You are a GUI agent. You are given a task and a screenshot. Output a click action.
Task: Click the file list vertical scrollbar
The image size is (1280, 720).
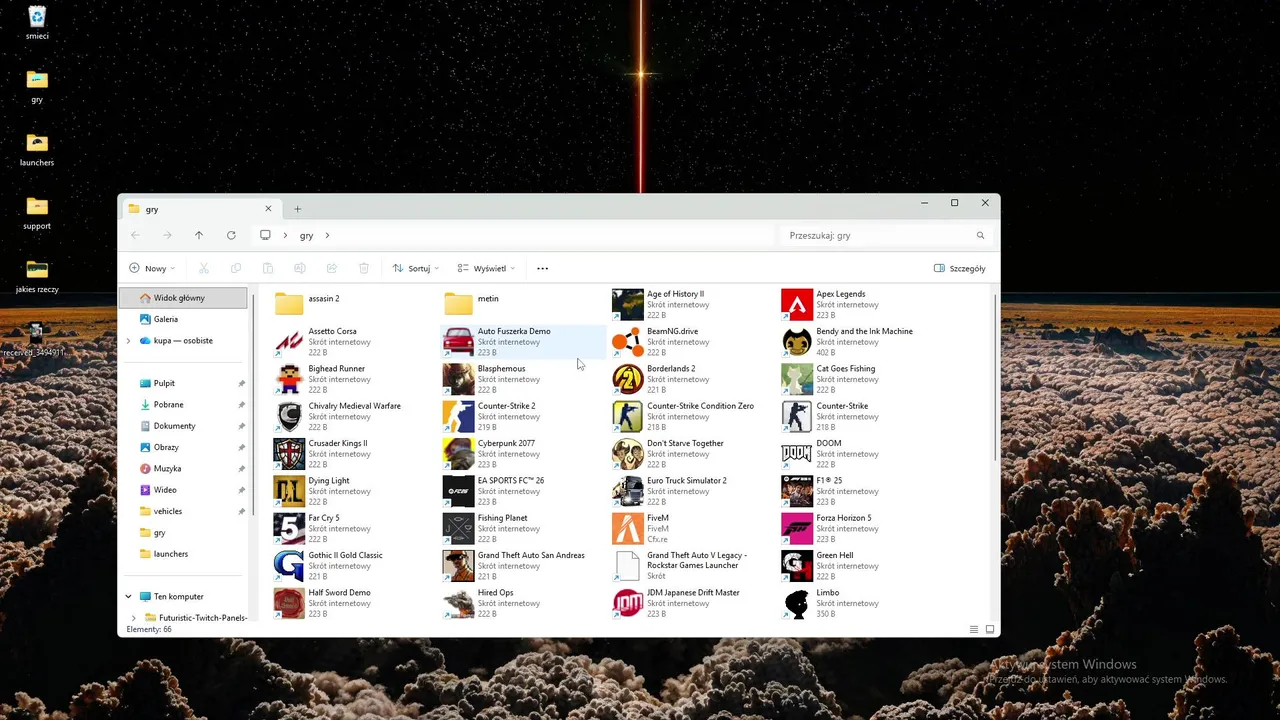coord(995,378)
